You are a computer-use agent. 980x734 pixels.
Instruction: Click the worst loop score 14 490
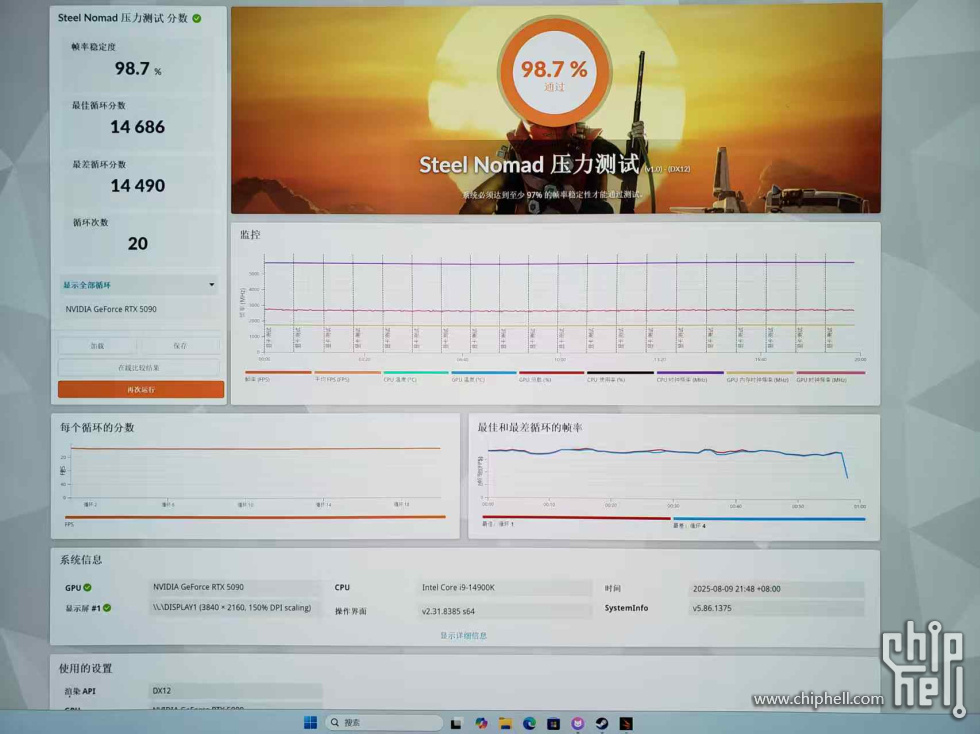[x=138, y=186]
